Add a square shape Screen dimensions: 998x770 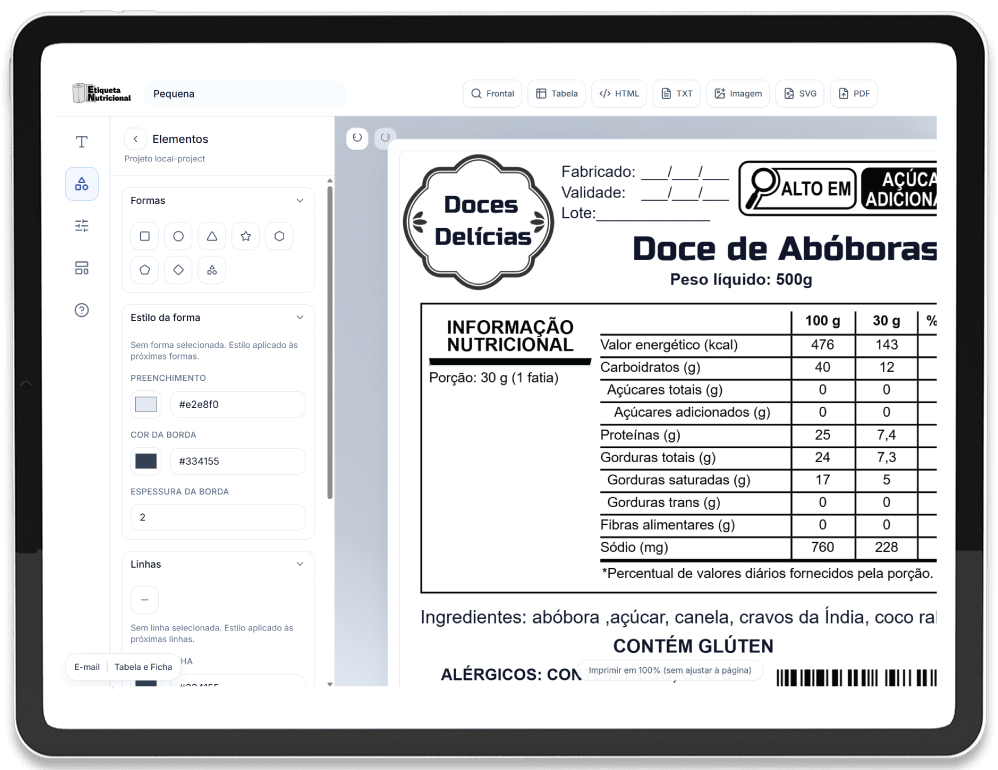[145, 236]
